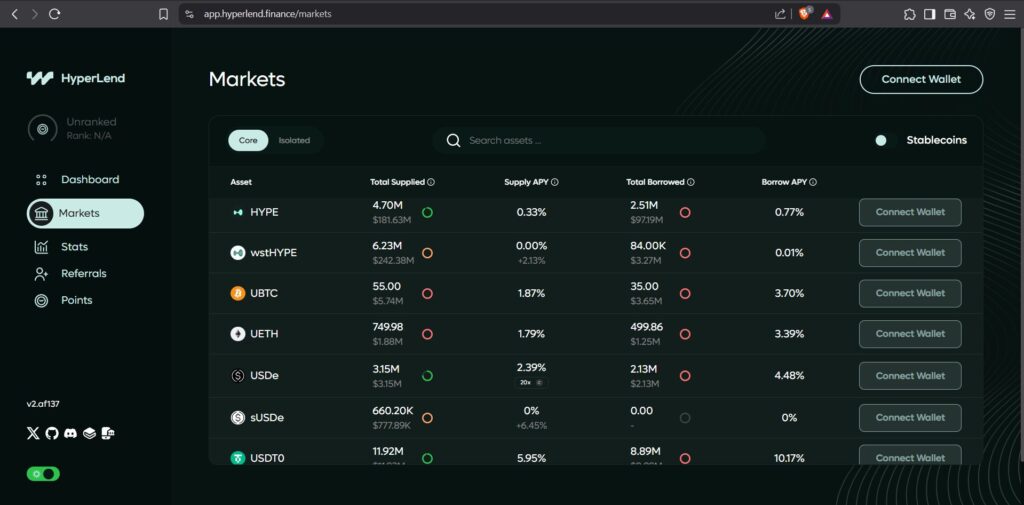The height and width of the screenshot is (505, 1024).
Task: Open Referrals in sidebar
Action: pyautogui.click(x=70, y=274)
